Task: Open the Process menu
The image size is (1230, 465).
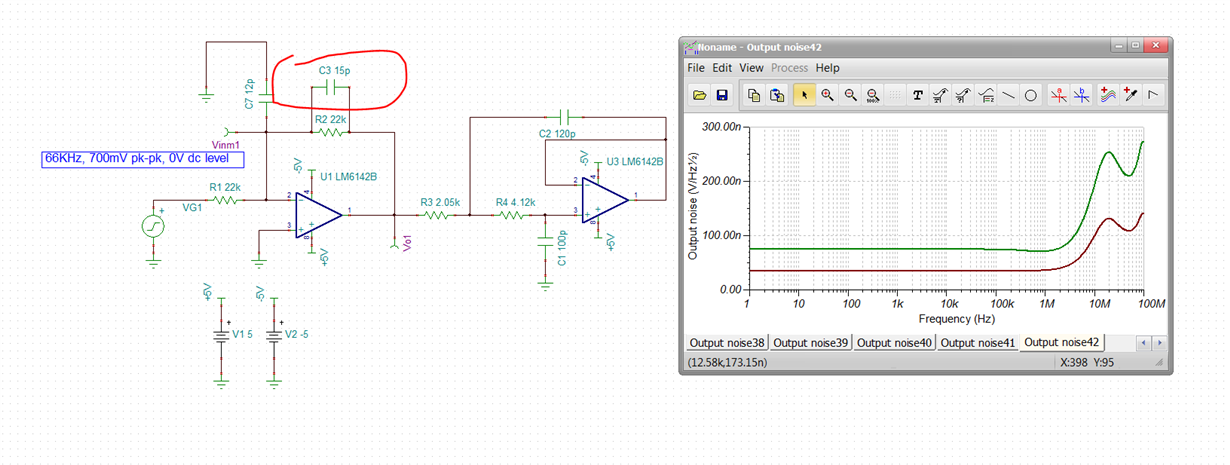Action: pos(789,68)
